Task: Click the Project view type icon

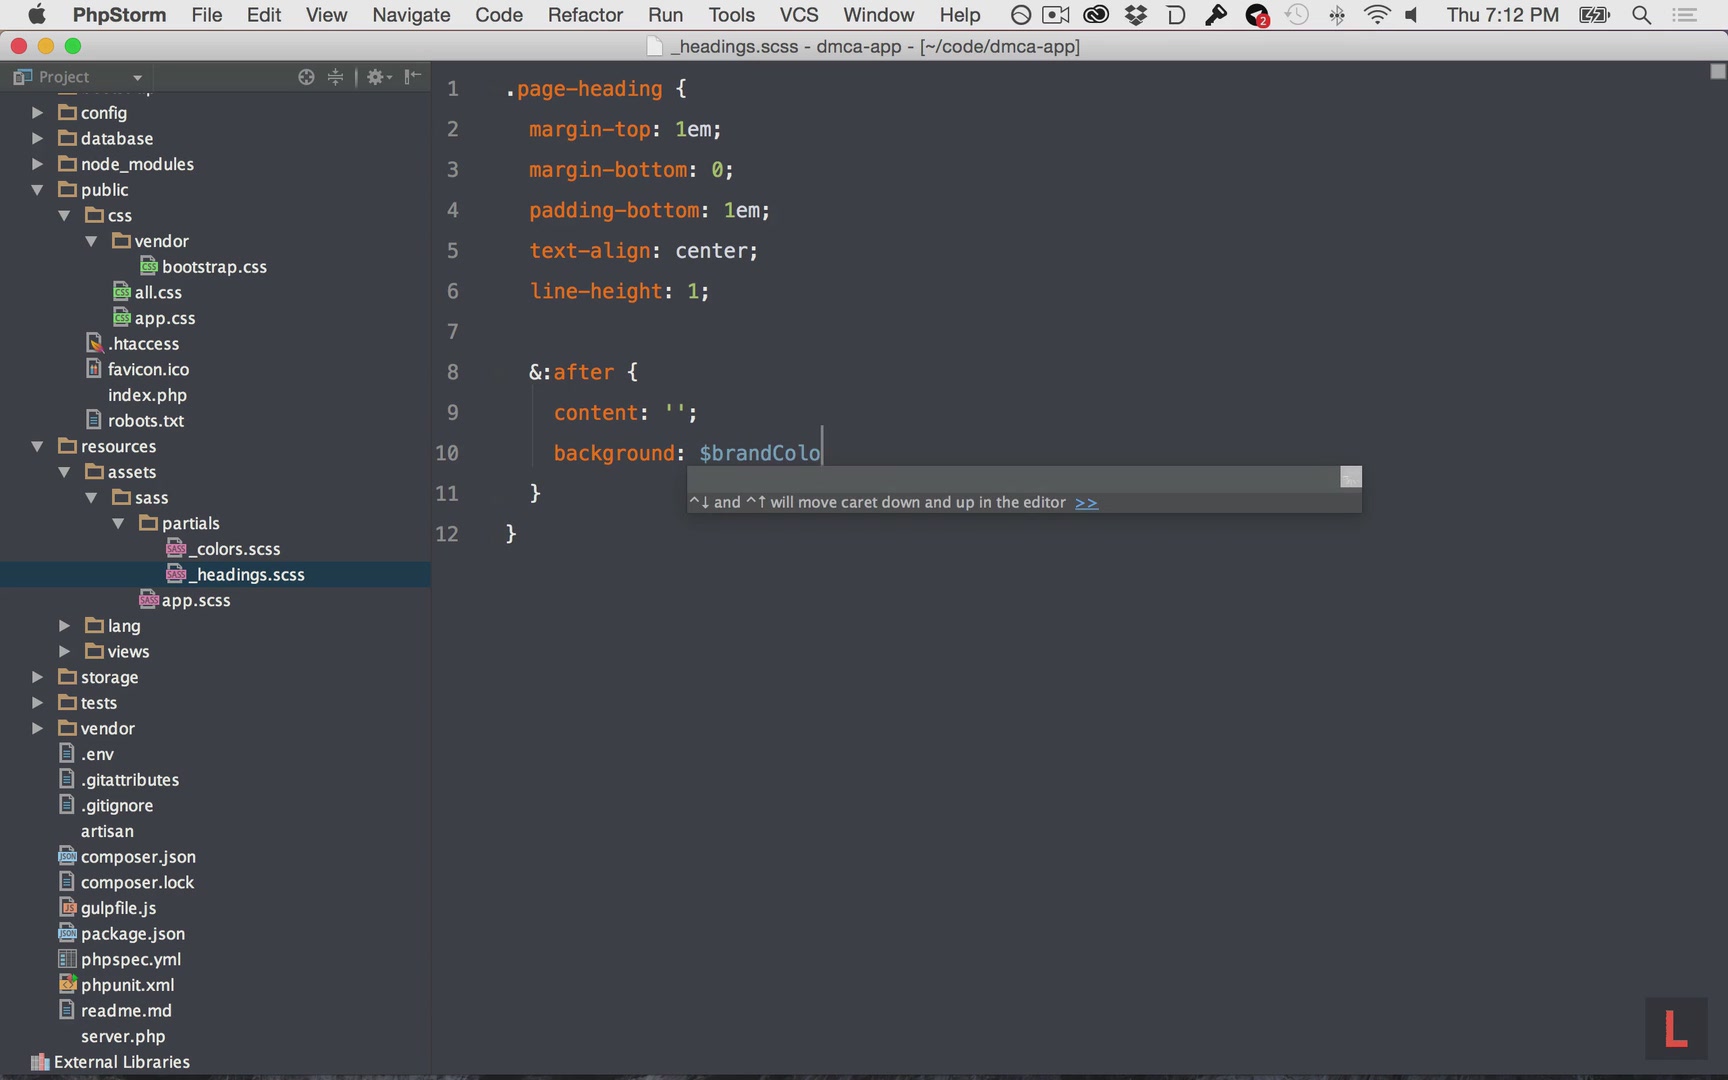Action: click(22, 77)
